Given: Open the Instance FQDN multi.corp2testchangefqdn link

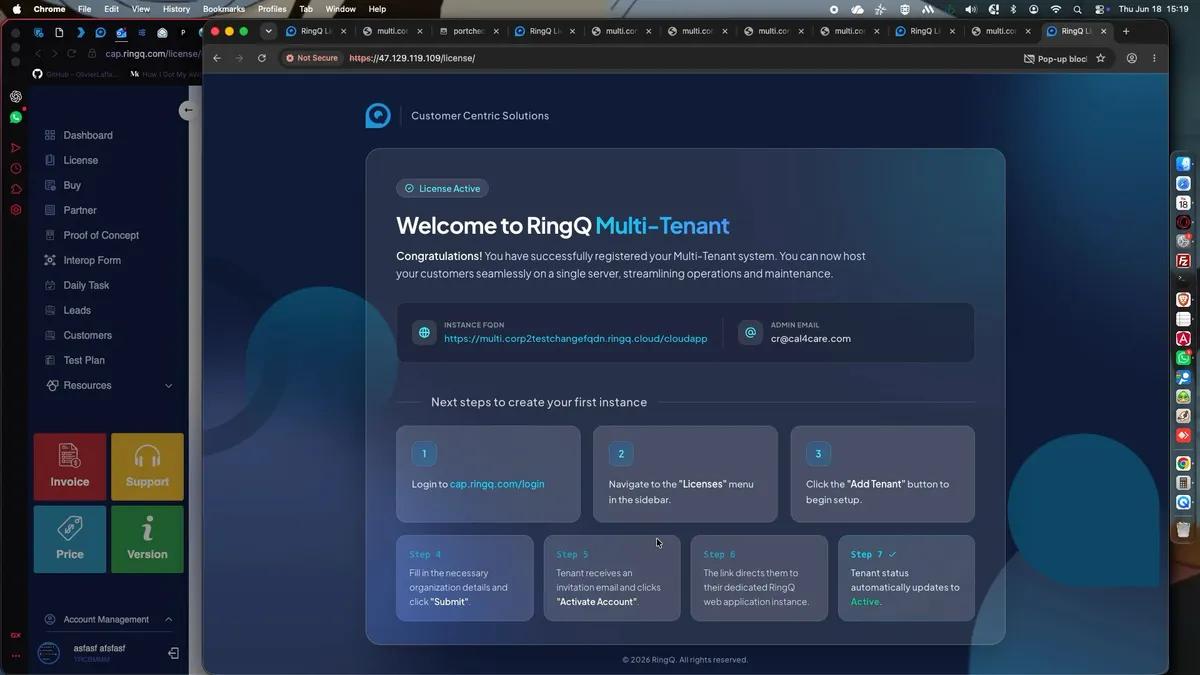Looking at the screenshot, I should pyautogui.click(x=575, y=339).
